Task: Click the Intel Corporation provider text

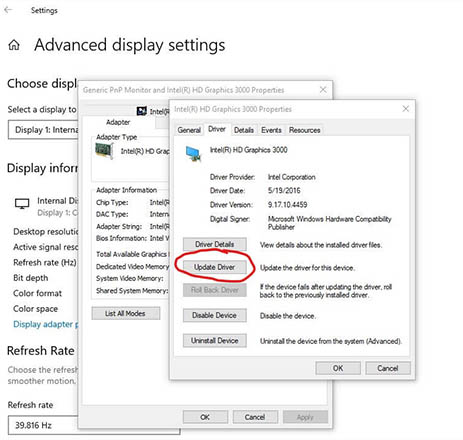Action: pos(292,177)
